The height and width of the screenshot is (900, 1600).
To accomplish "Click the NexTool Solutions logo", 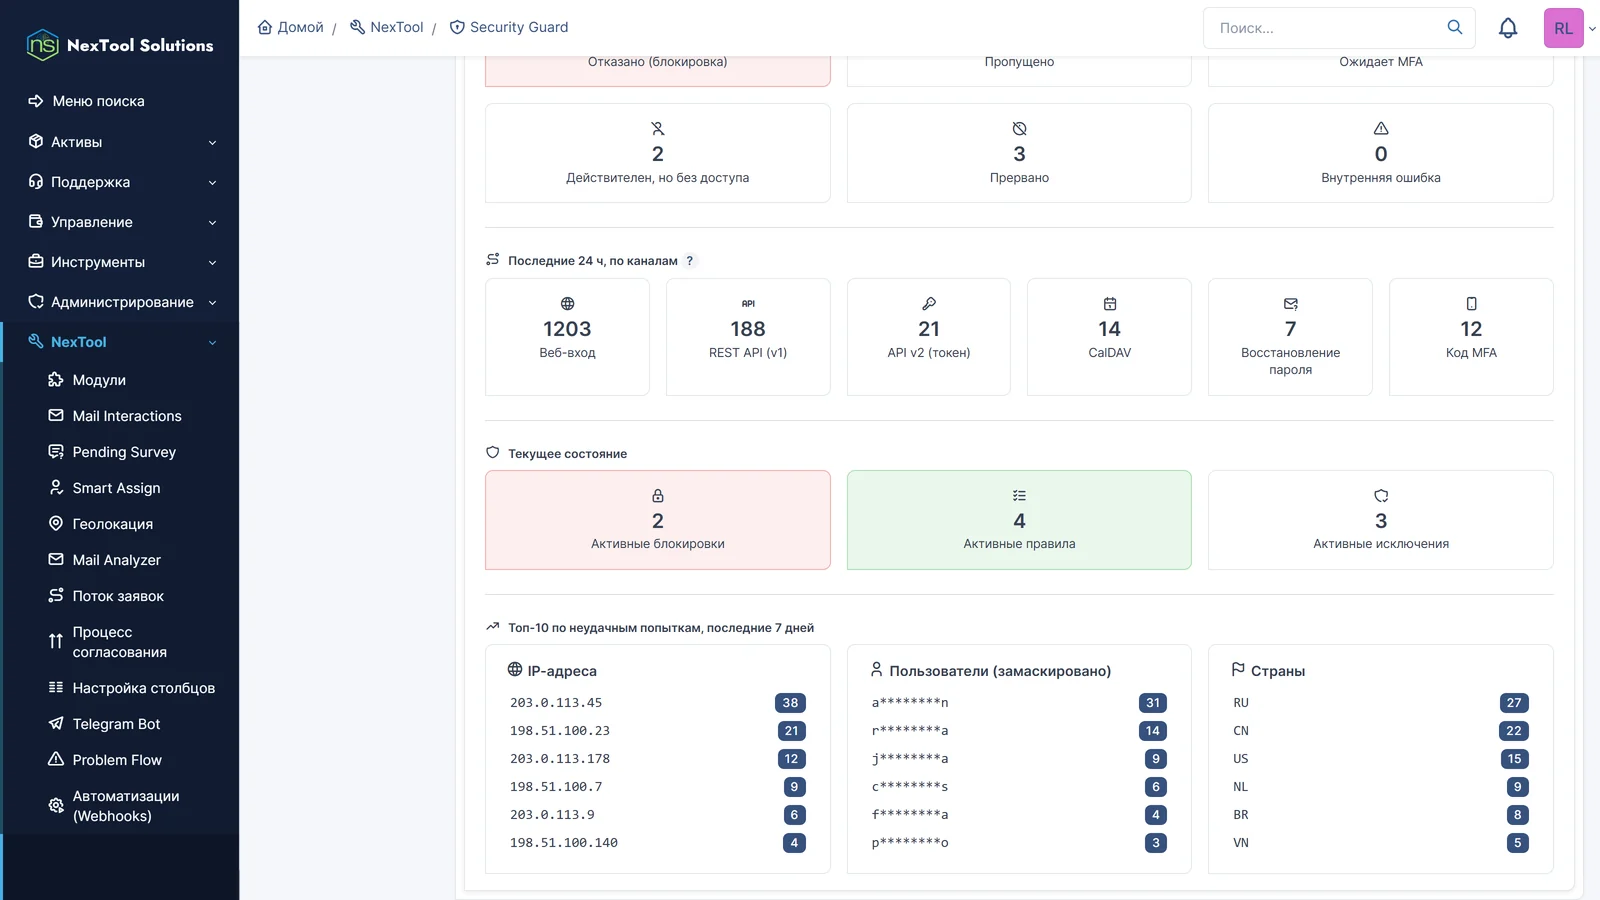I will pyautogui.click(x=120, y=45).
